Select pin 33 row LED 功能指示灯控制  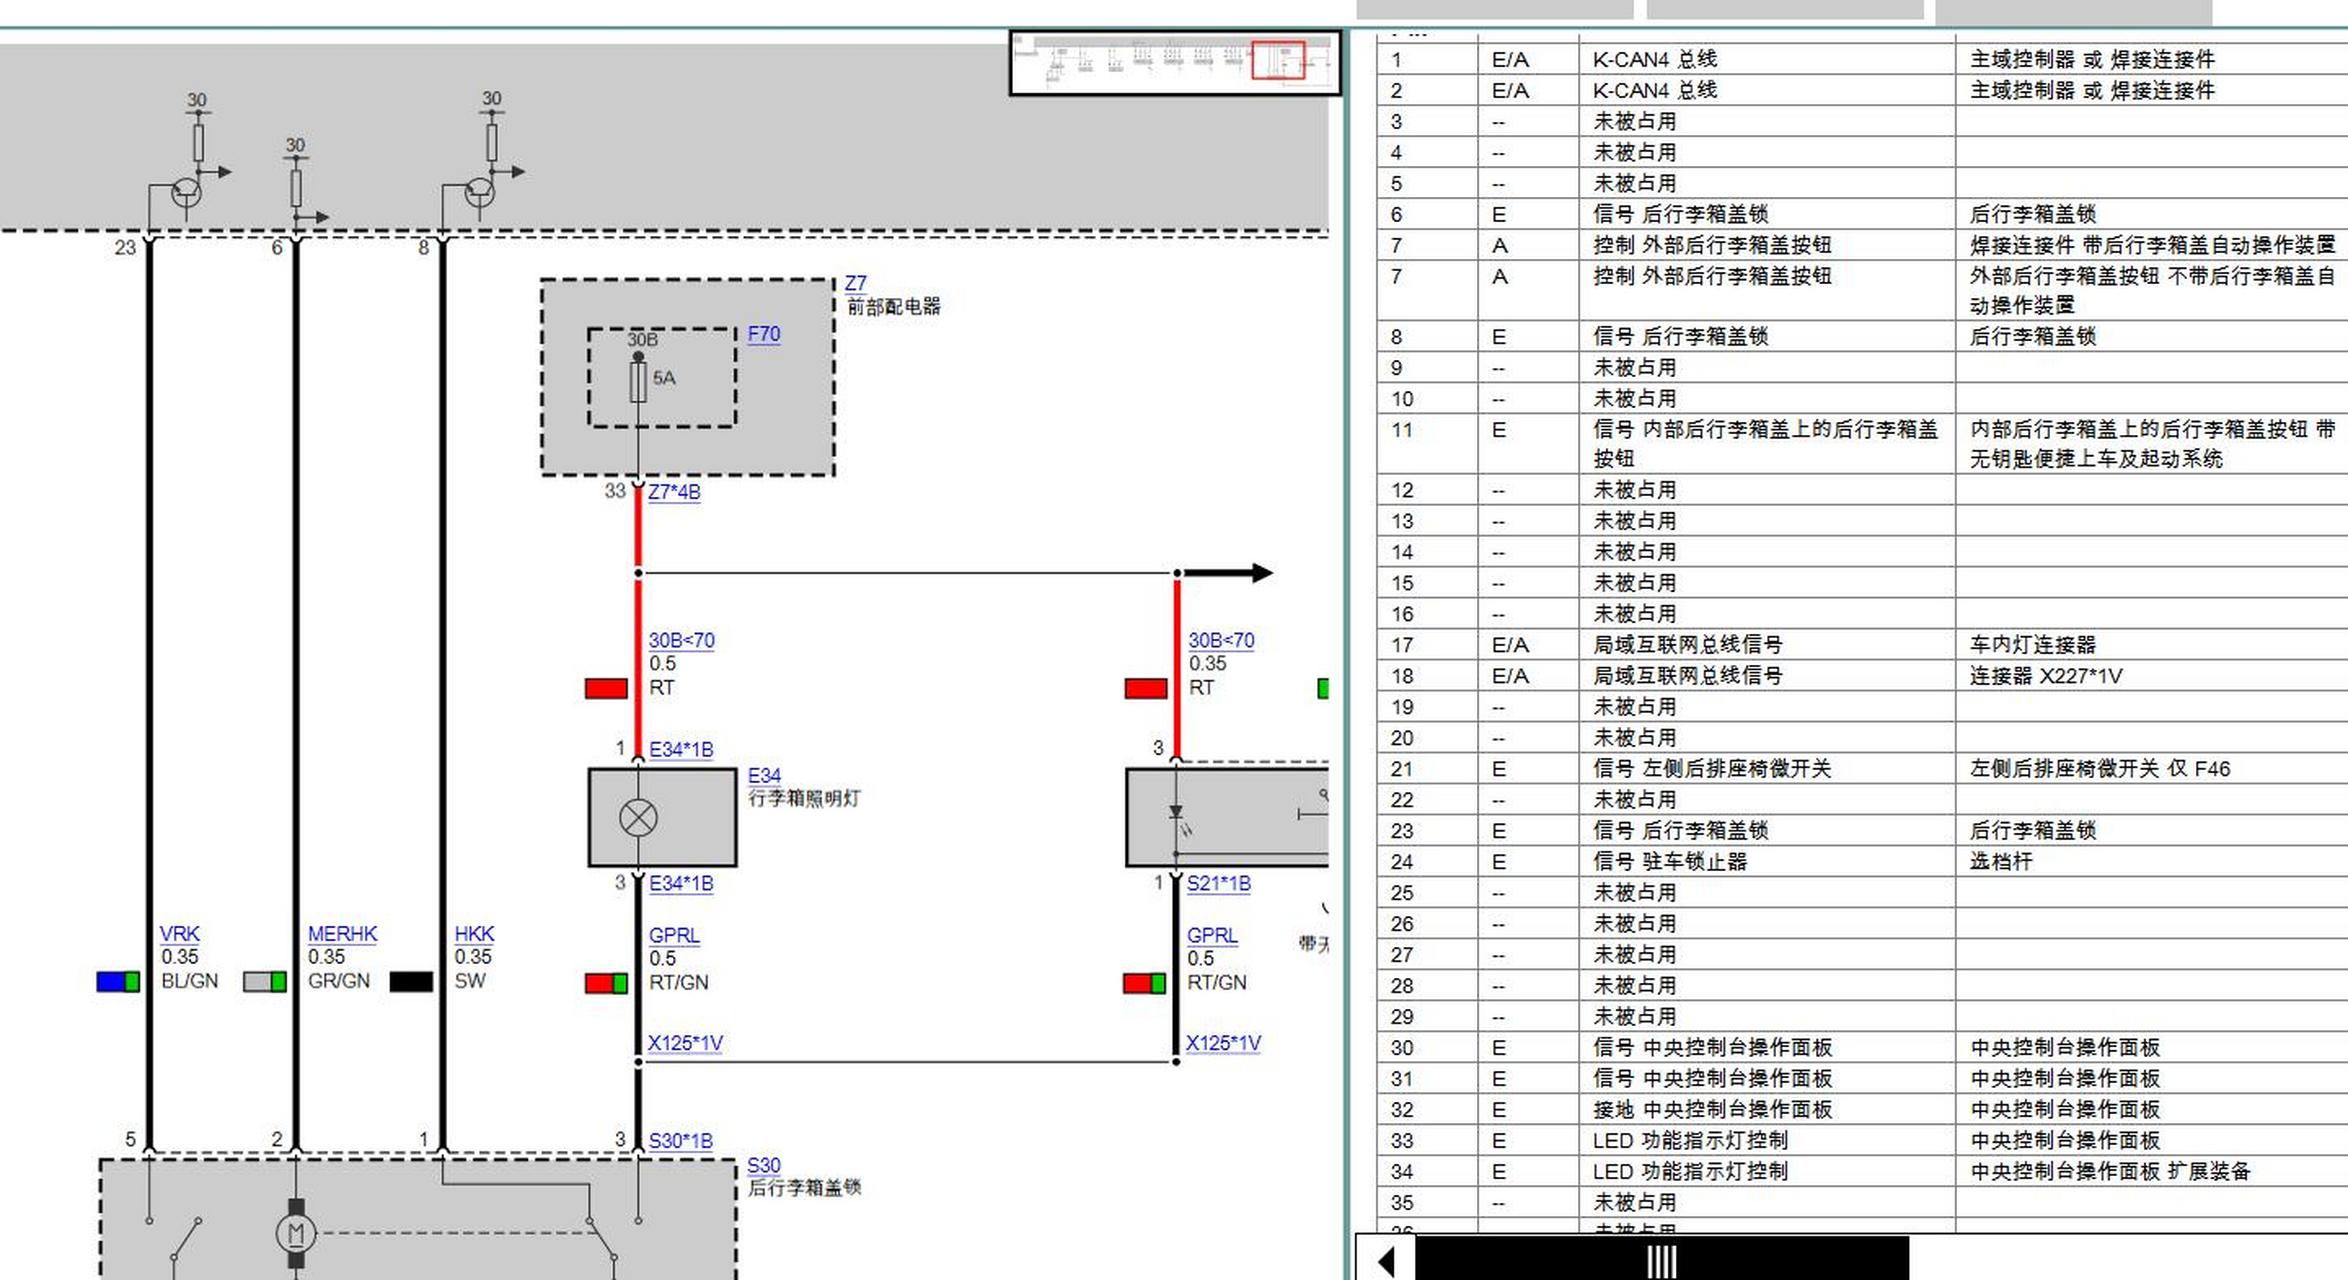(x=1862, y=1140)
